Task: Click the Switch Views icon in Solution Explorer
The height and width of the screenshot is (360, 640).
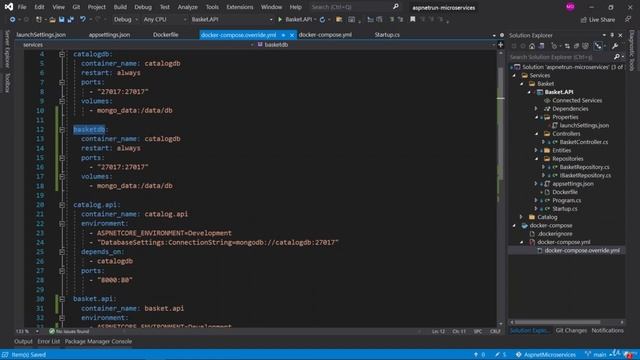Action: pyautogui.click(x=541, y=46)
